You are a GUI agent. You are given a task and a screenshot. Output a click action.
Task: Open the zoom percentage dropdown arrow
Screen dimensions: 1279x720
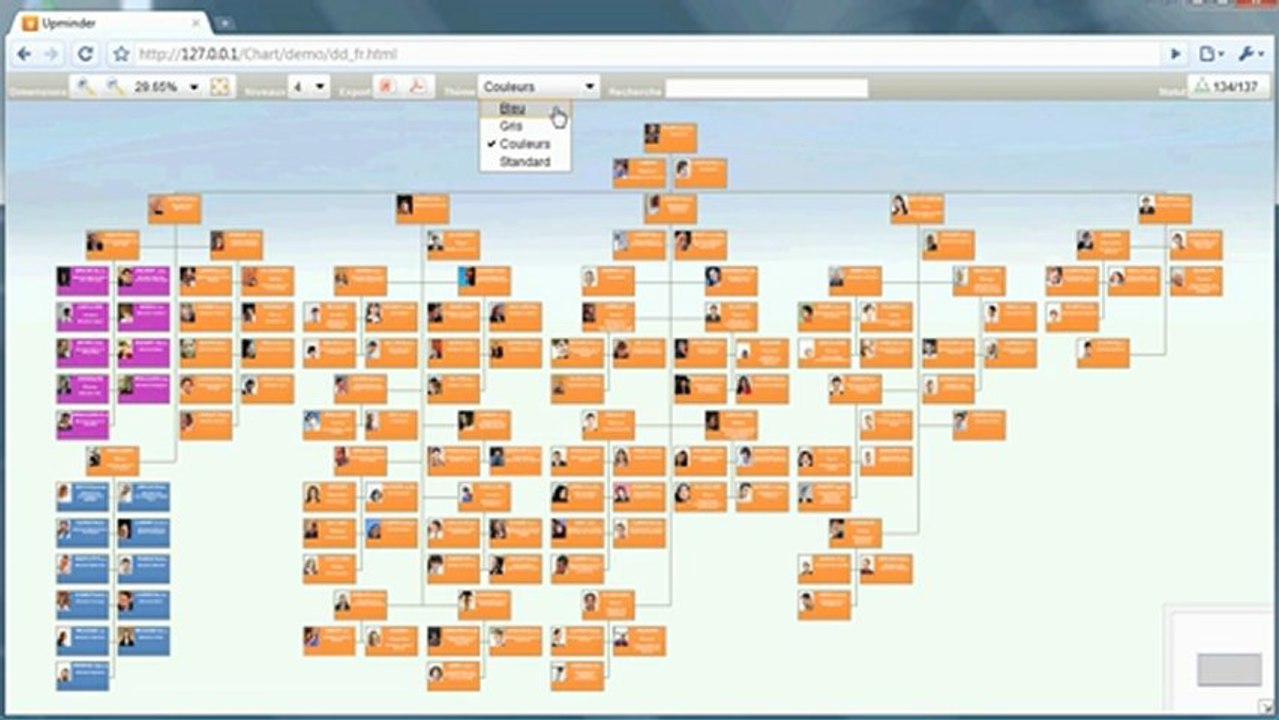point(193,87)
